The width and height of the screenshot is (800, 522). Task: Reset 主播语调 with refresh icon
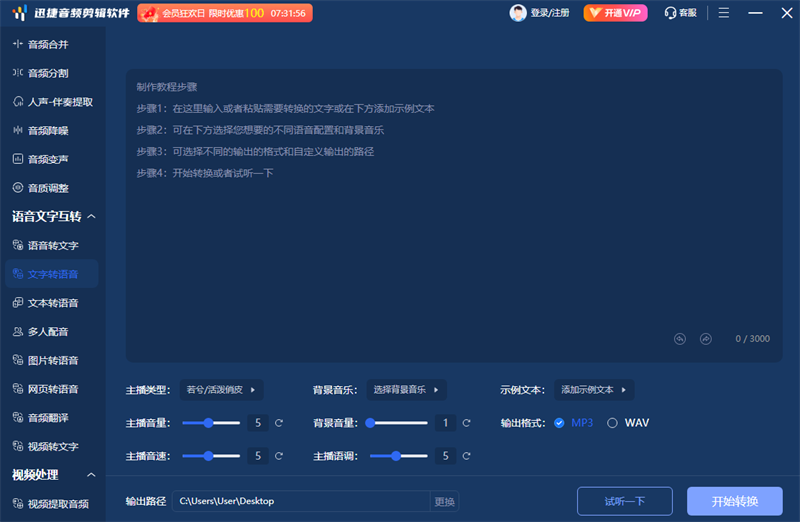(x=466, y=456)
